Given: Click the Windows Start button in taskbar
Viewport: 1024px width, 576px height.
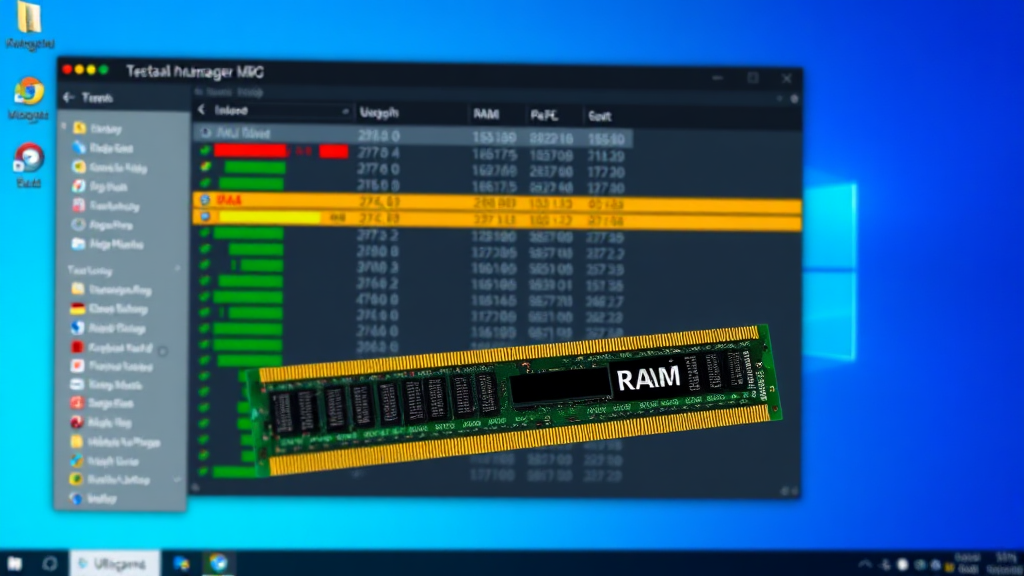Looking at the screenshot, I should pos(16,564).
